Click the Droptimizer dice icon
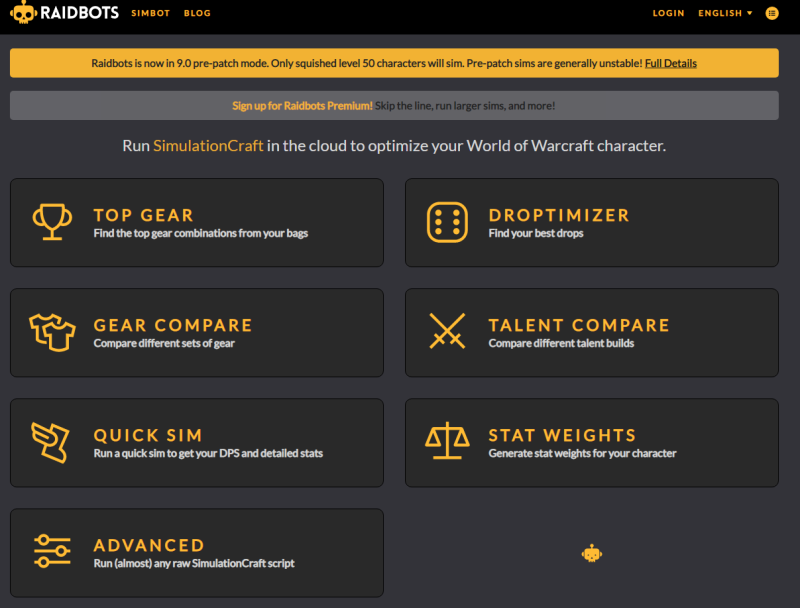The height and width of the screenshot is (608, 800). click(x=447, y=222)
